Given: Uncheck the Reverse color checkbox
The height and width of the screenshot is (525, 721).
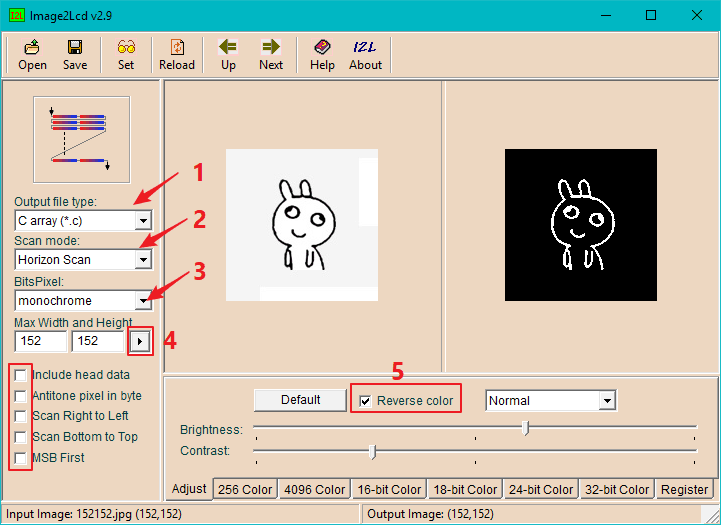Looking at the screenshot, I should [365, 401].
